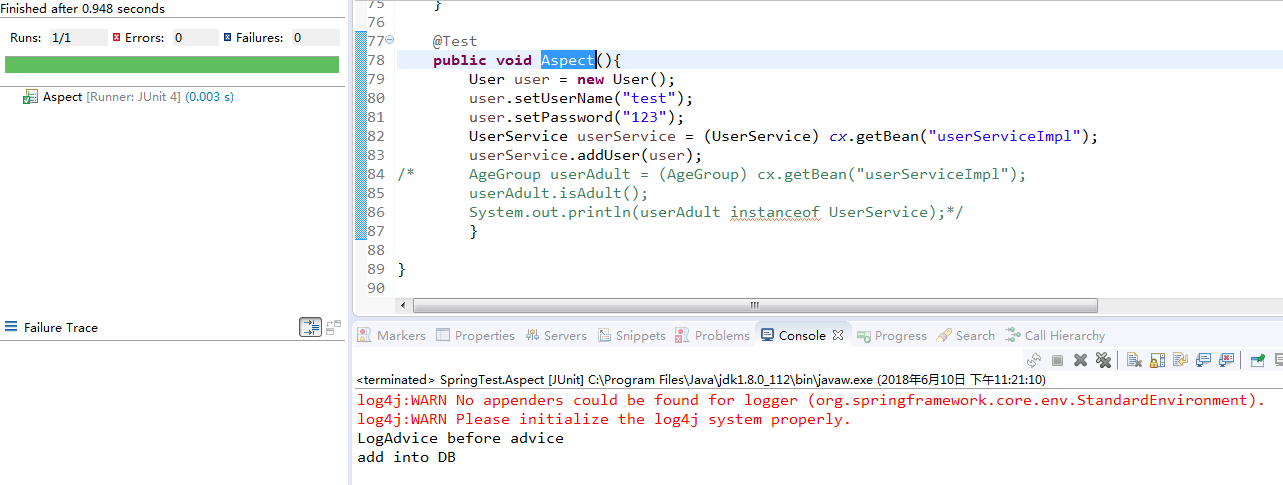Open the Search tab
This screenshot has height=485, width=1283.
tap(966, 336)
